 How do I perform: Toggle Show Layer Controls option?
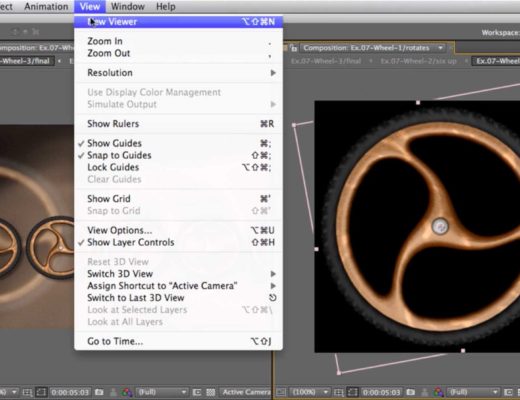179,242
